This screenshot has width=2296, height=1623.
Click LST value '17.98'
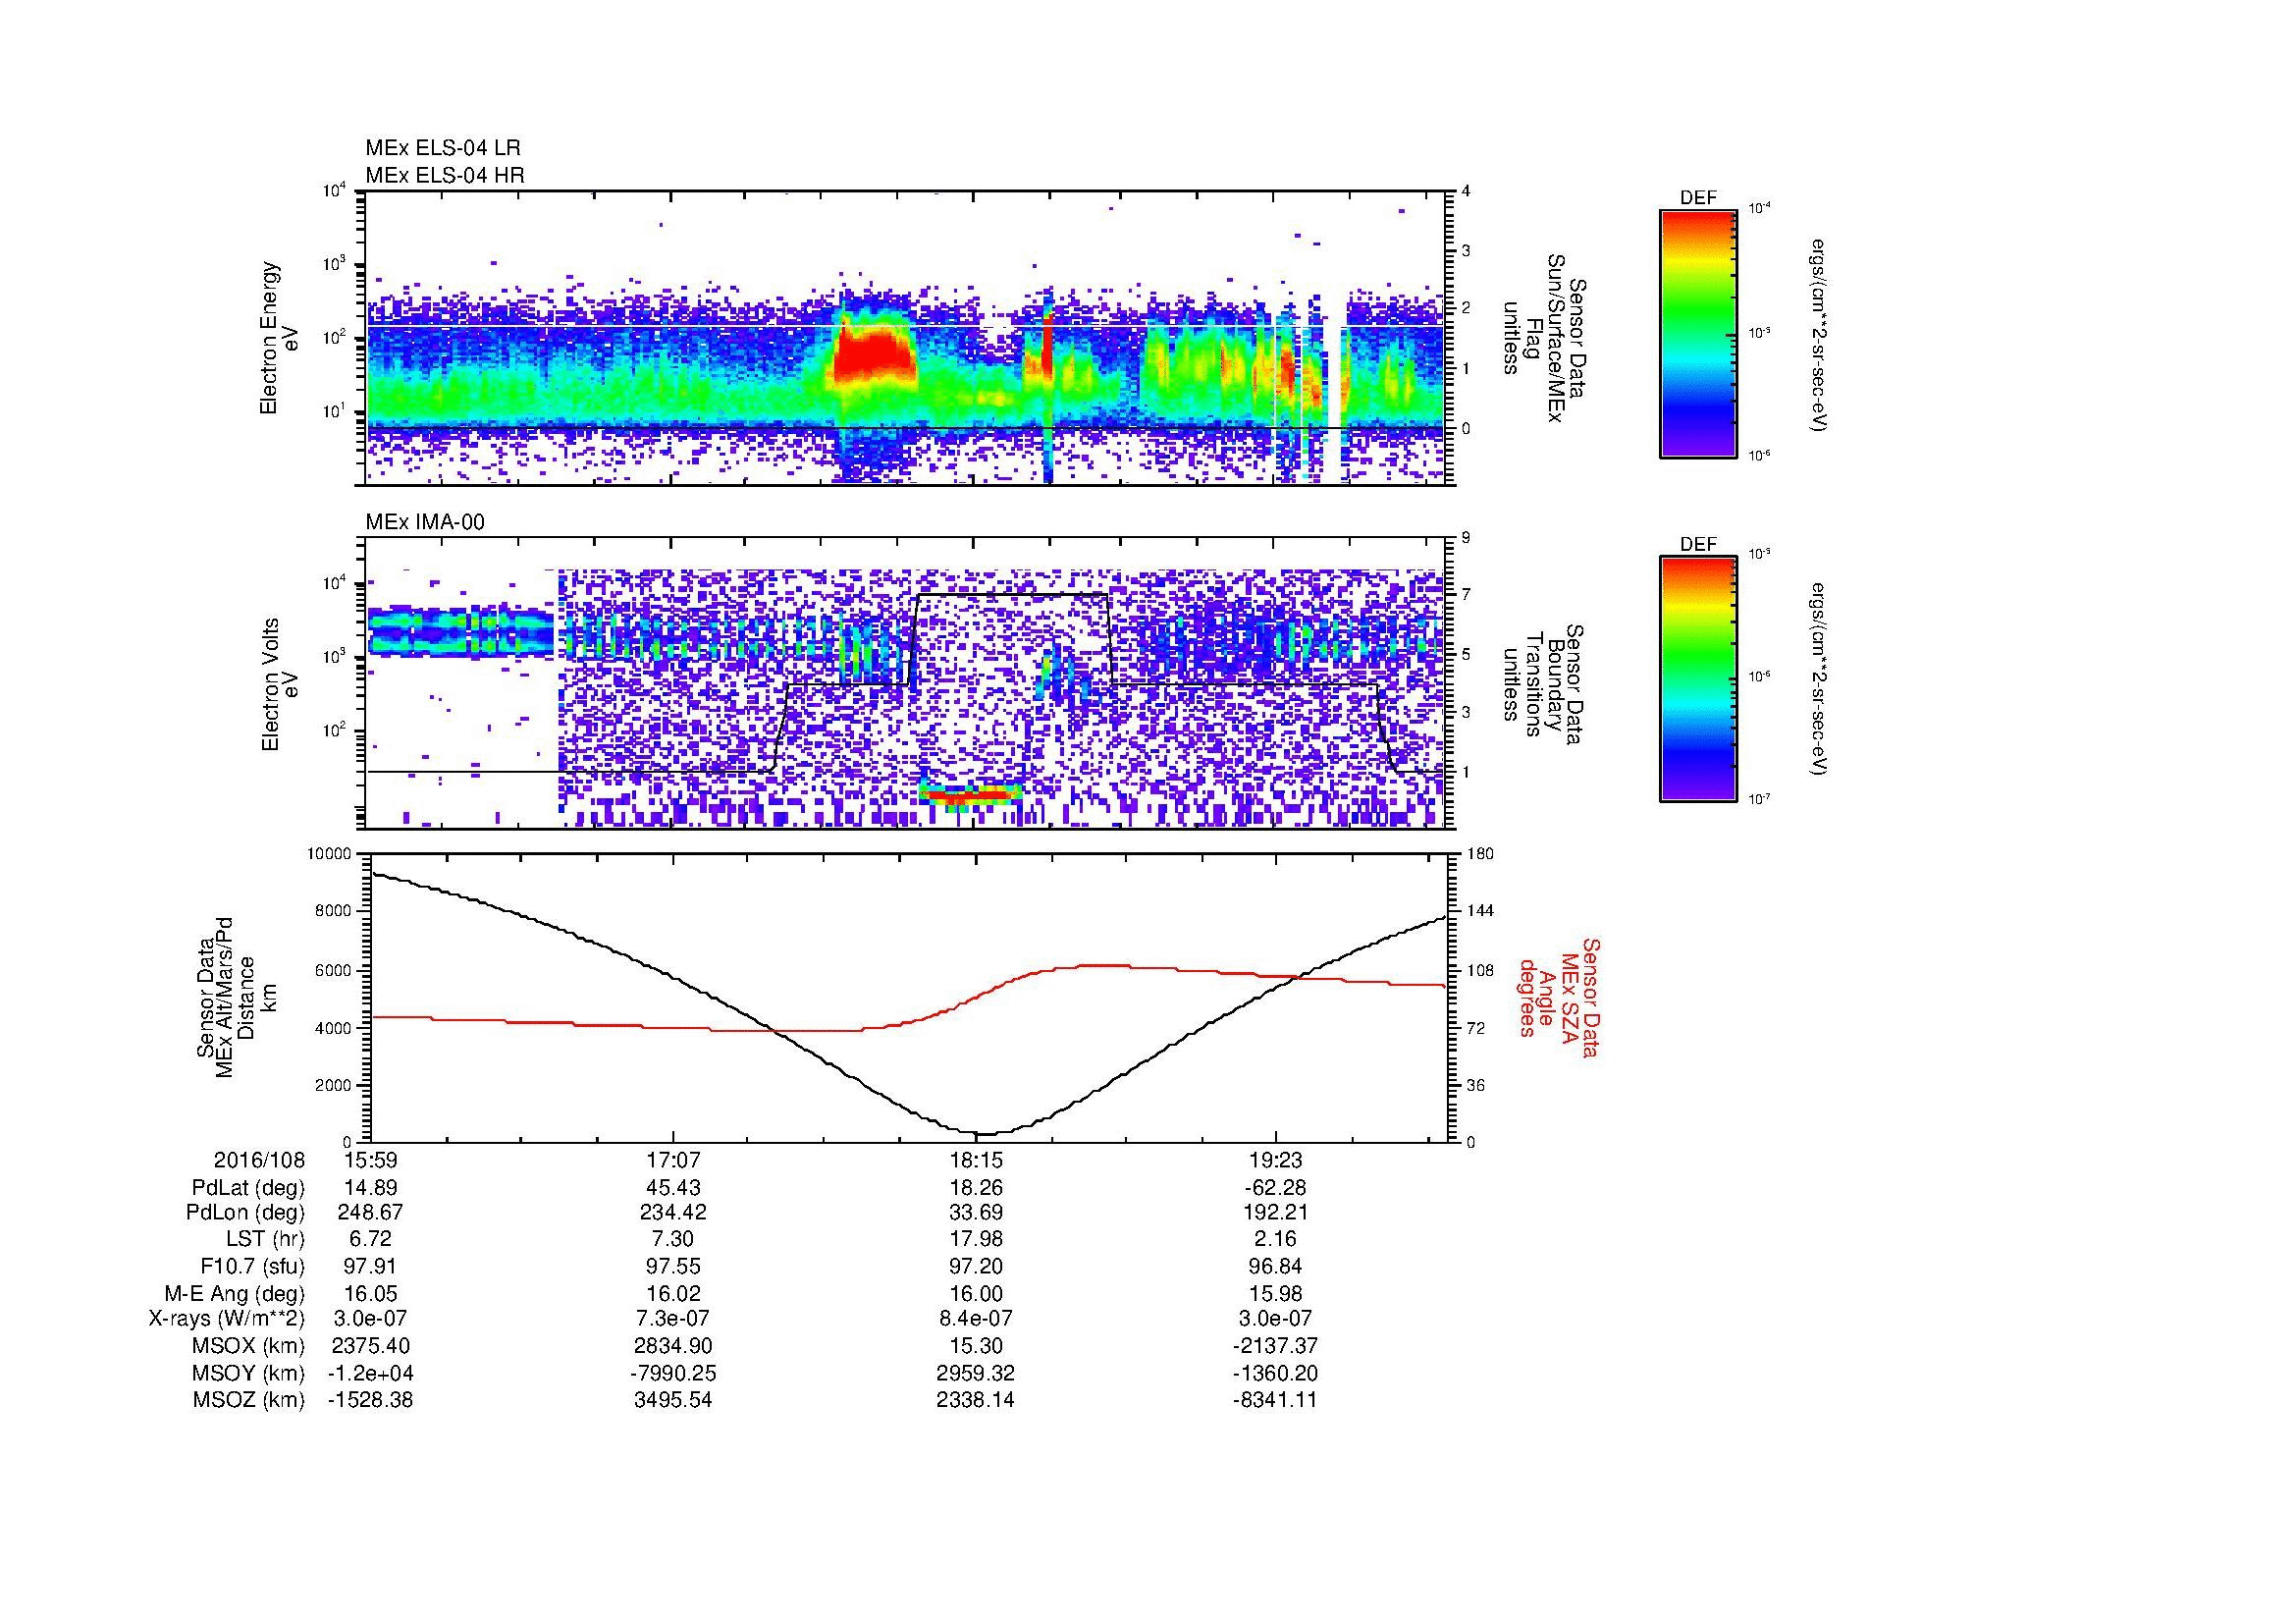[976, 1240]
